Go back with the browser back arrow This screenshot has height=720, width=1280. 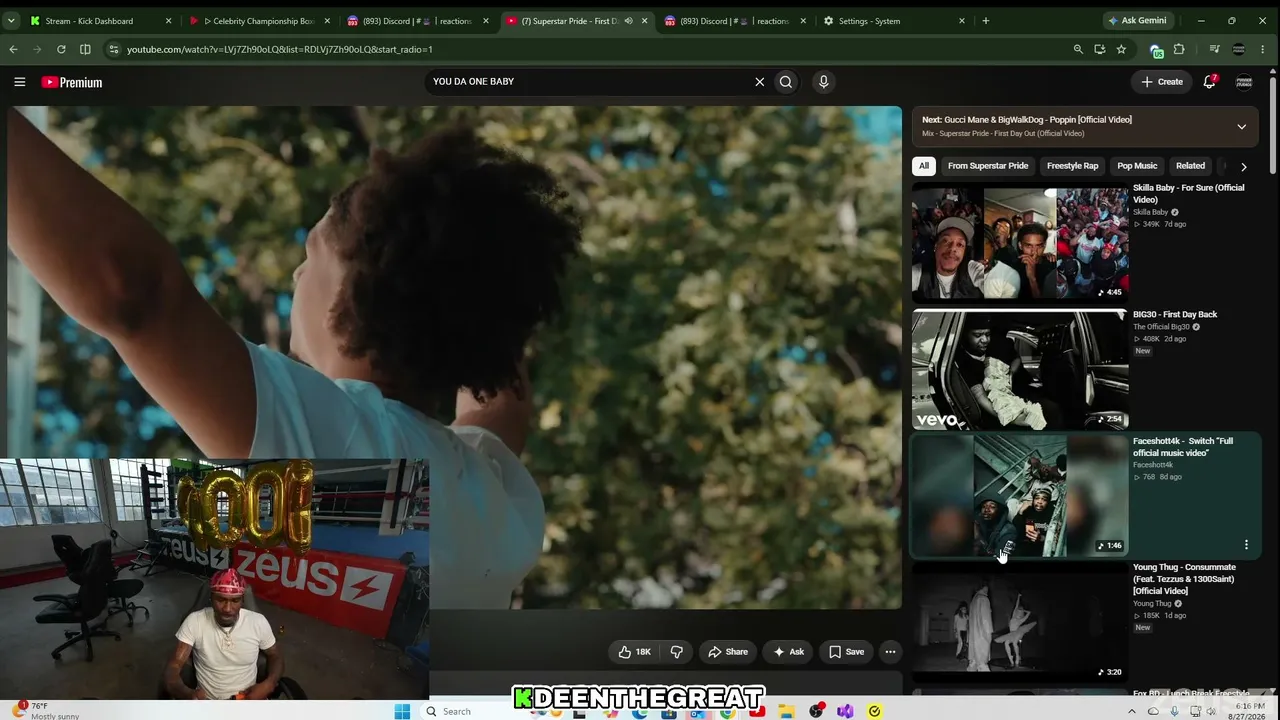(13, 49)
